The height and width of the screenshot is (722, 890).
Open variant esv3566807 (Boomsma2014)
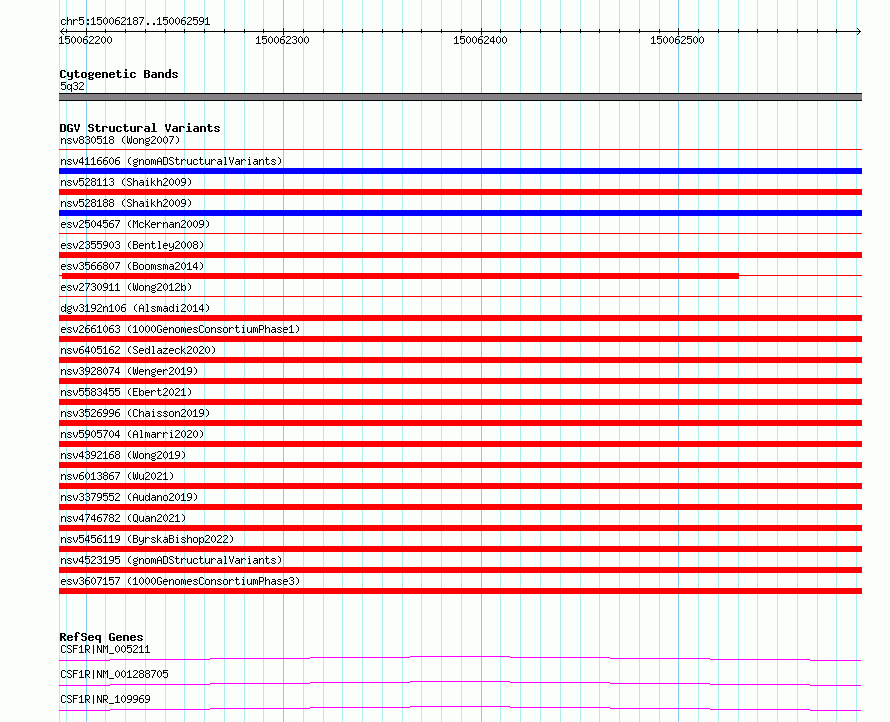pos(132,266)
